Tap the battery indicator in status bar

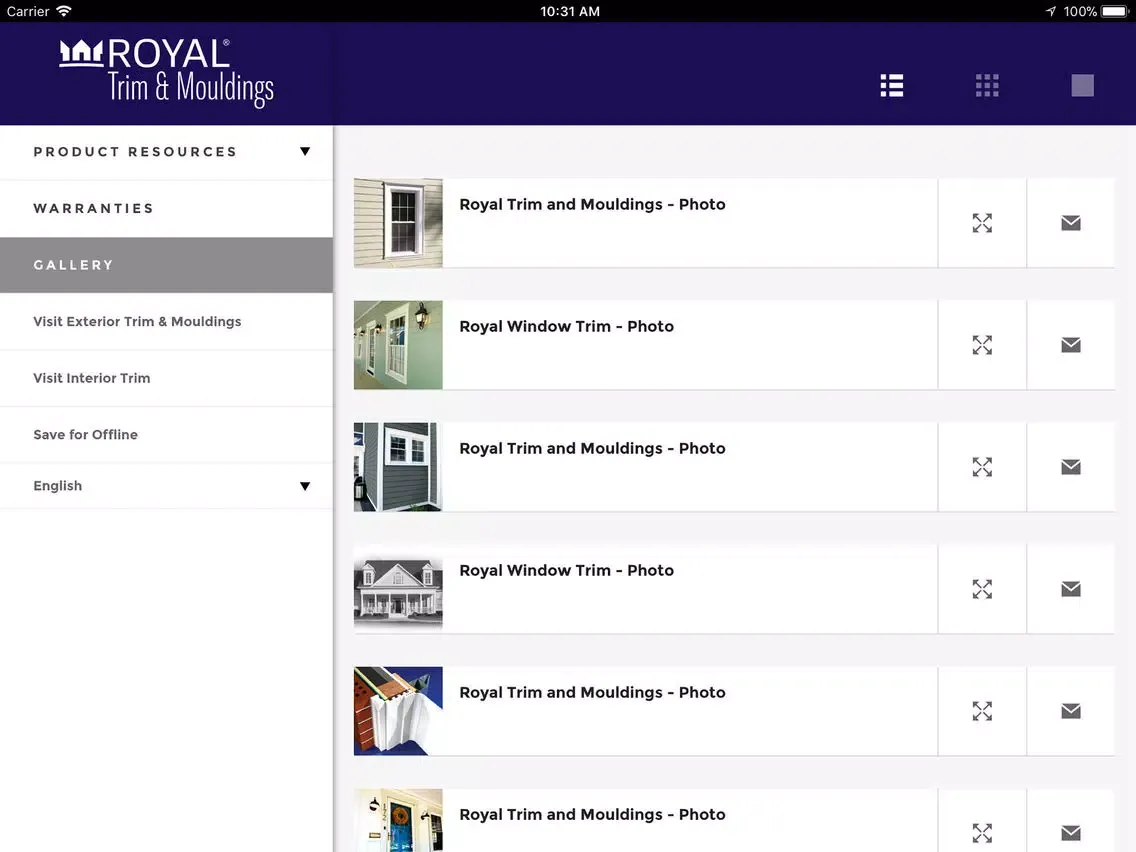pyautogui.click(x=1115, y=11)
